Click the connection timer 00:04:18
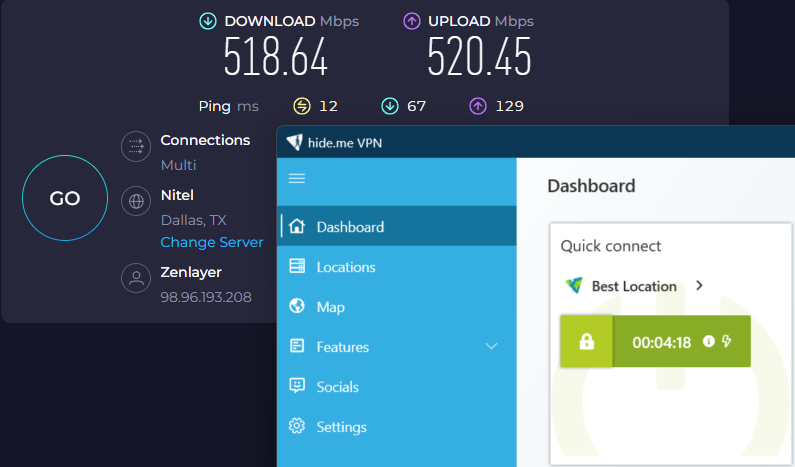 coord(662,343)
